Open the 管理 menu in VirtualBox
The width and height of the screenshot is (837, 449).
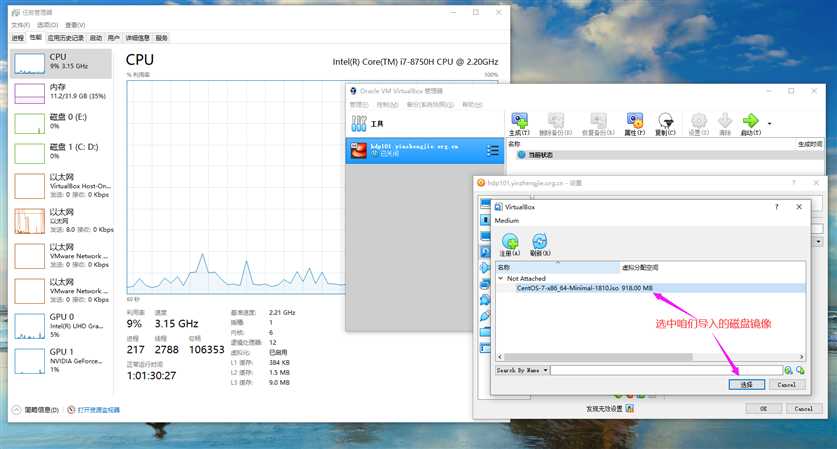click(359, 104)
